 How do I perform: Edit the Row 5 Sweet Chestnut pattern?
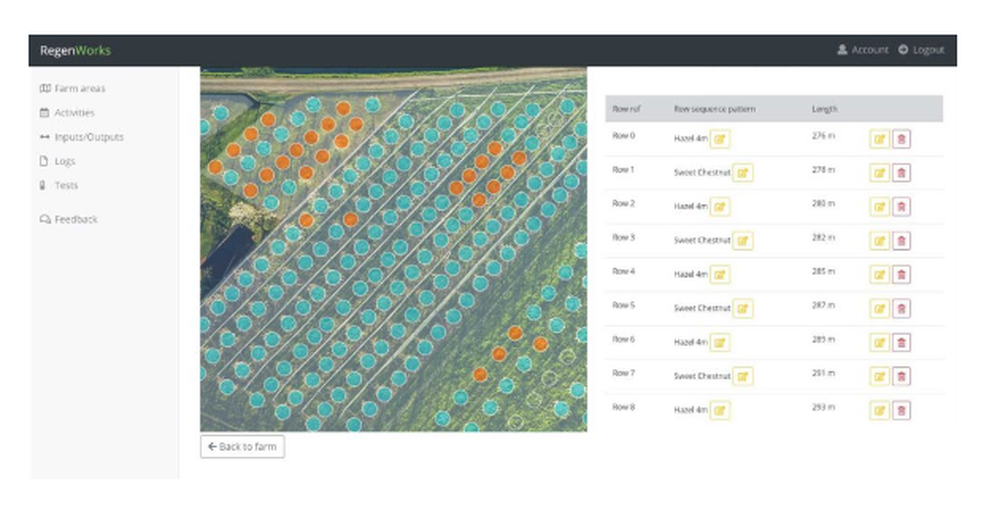click(x=742, y=309)
